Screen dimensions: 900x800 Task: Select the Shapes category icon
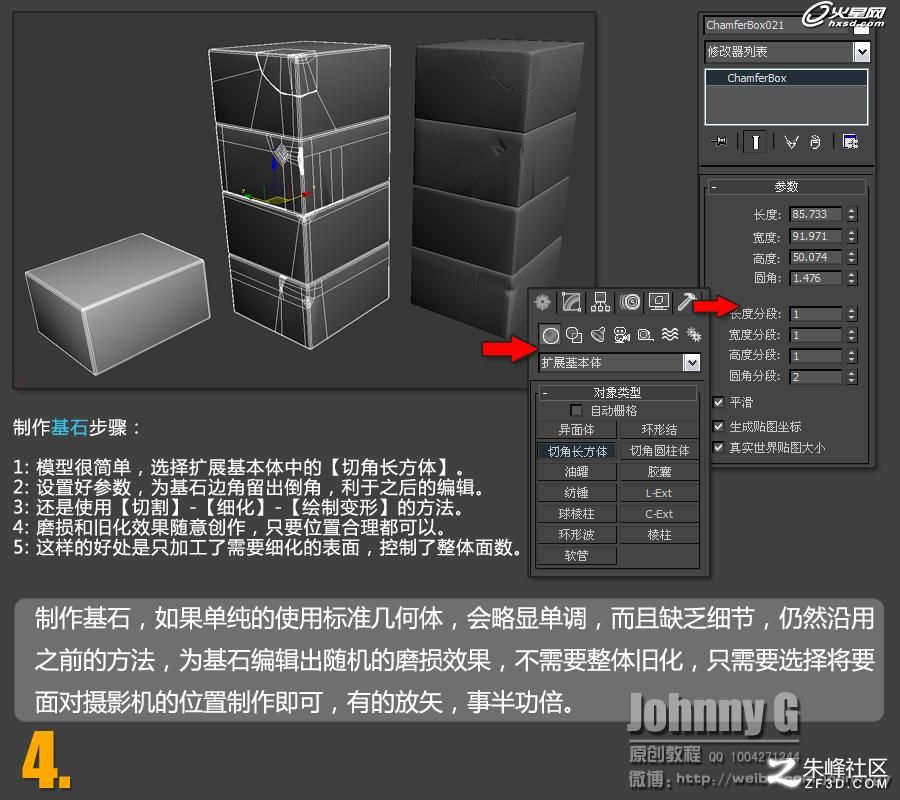click(574, 335)
